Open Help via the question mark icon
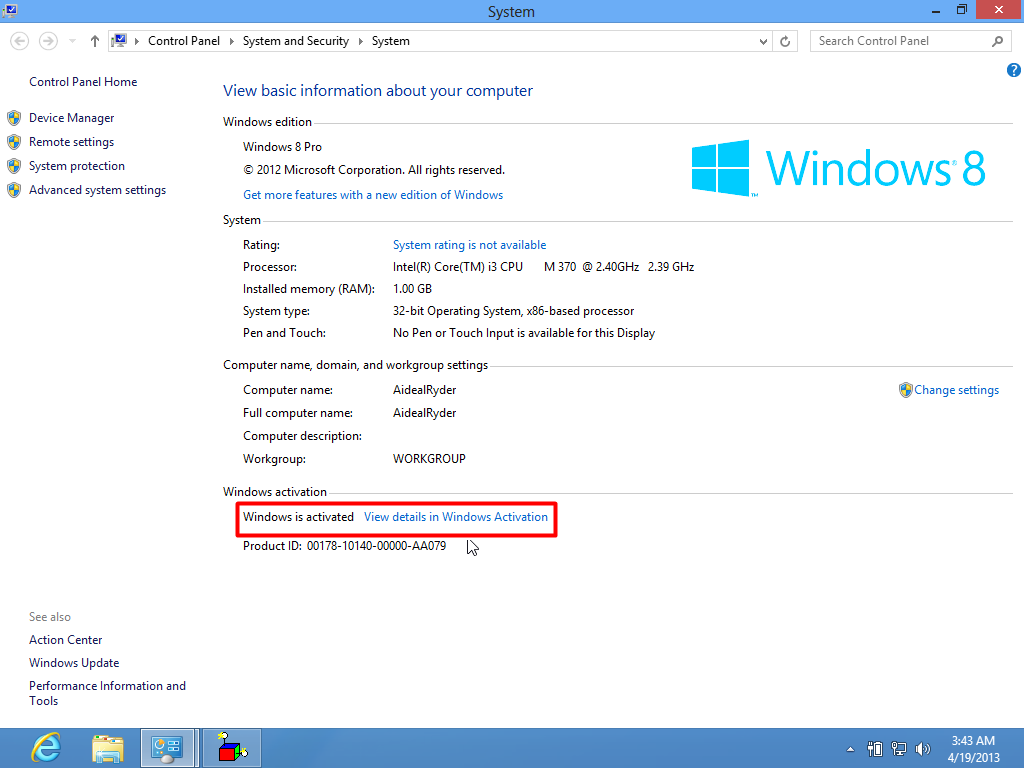 tap(1014, 70)
